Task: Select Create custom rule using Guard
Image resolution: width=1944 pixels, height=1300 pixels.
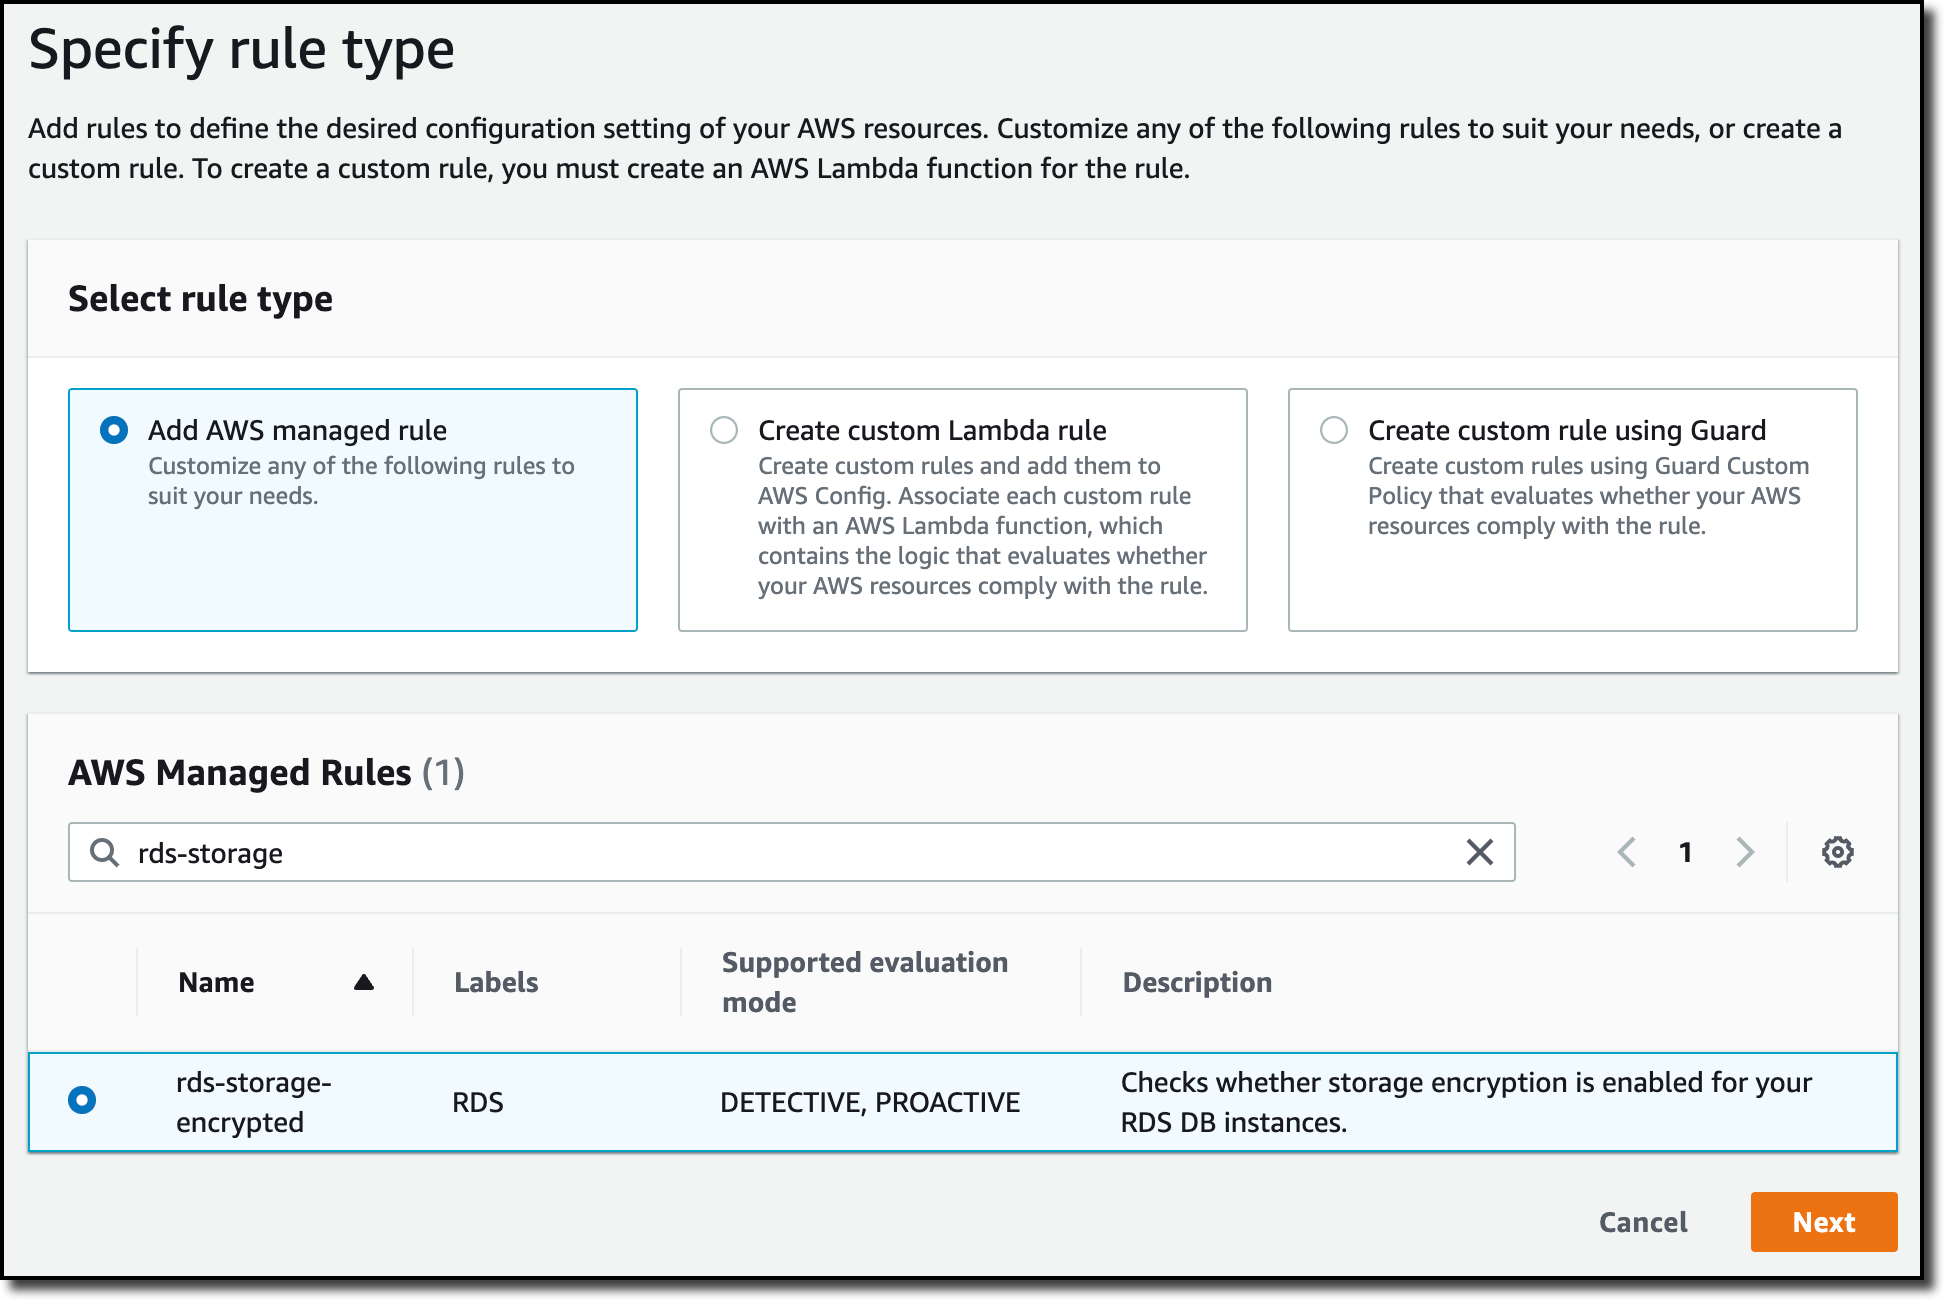Action: (x=1334, y=430)
